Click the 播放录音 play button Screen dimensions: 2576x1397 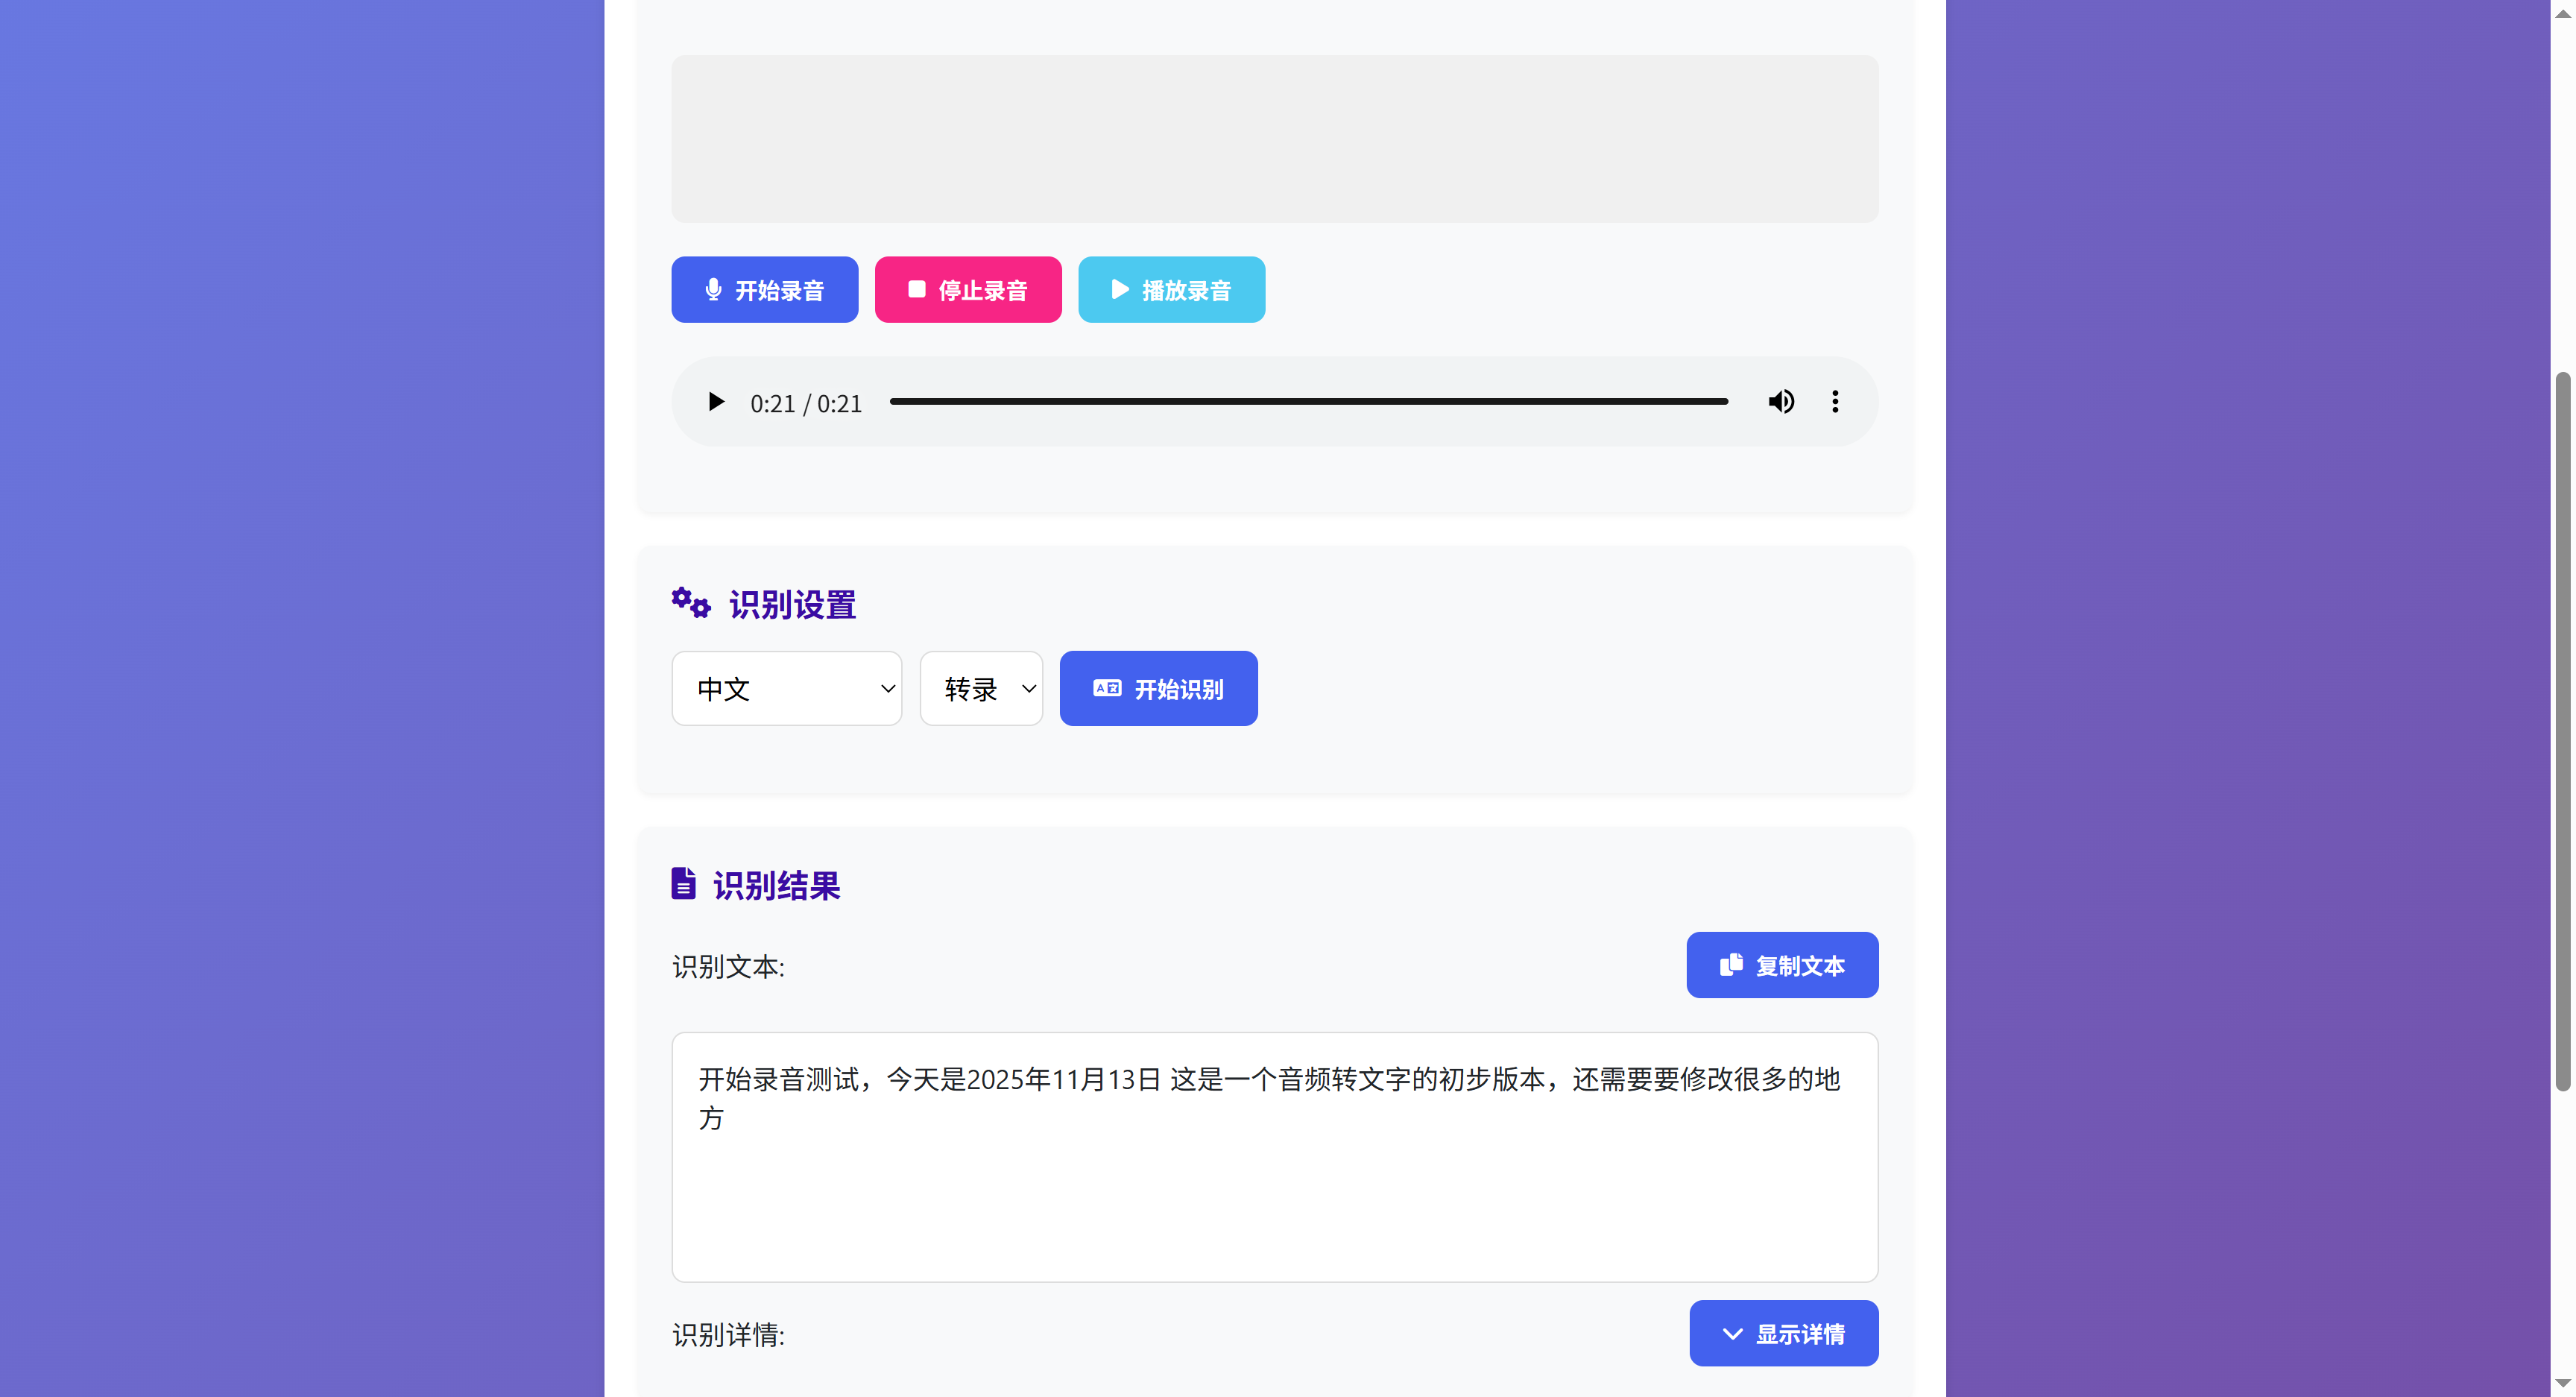coord(1171,290)
